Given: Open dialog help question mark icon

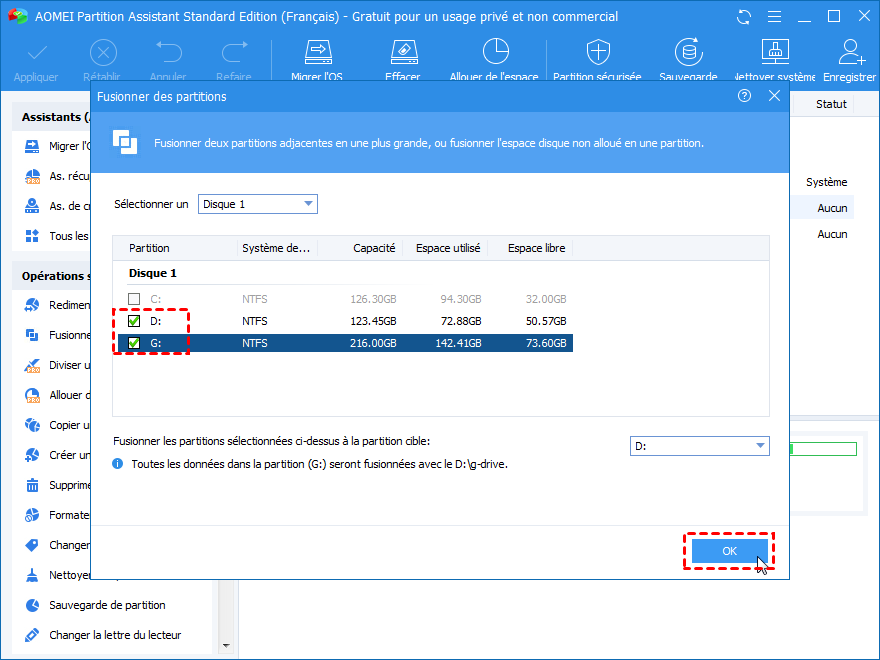Looking at the screenshot, I should pyautogui.click(x=744, y=96).
